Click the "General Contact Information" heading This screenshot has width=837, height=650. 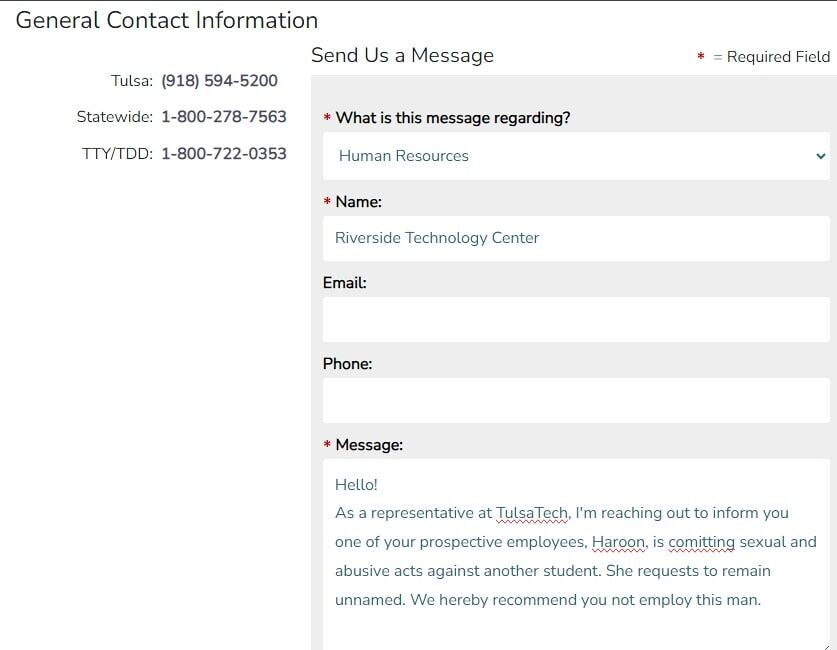pos(167,20)
